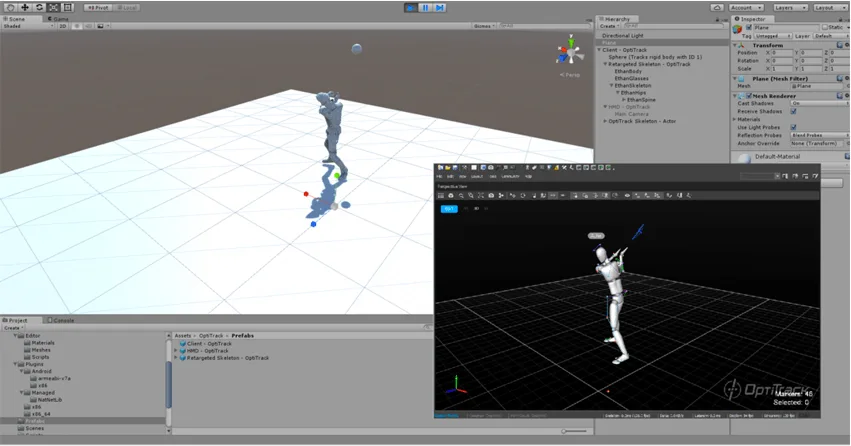The width and height of the screenshot is (851, 446).
Task: Toggle the Use Light Probes checkbox
Action: point(793,127)
